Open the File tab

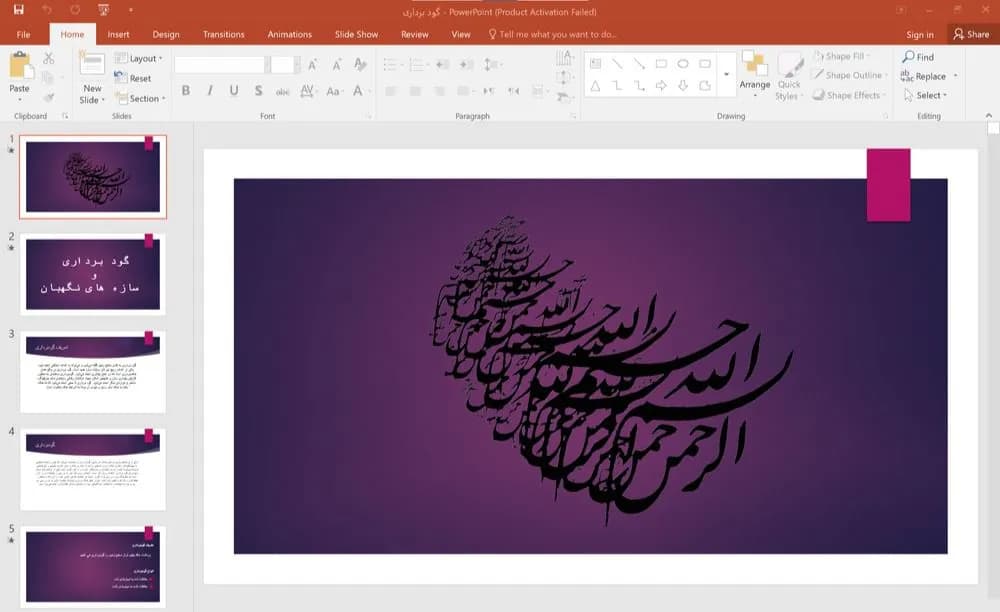[x=24, y=34]
